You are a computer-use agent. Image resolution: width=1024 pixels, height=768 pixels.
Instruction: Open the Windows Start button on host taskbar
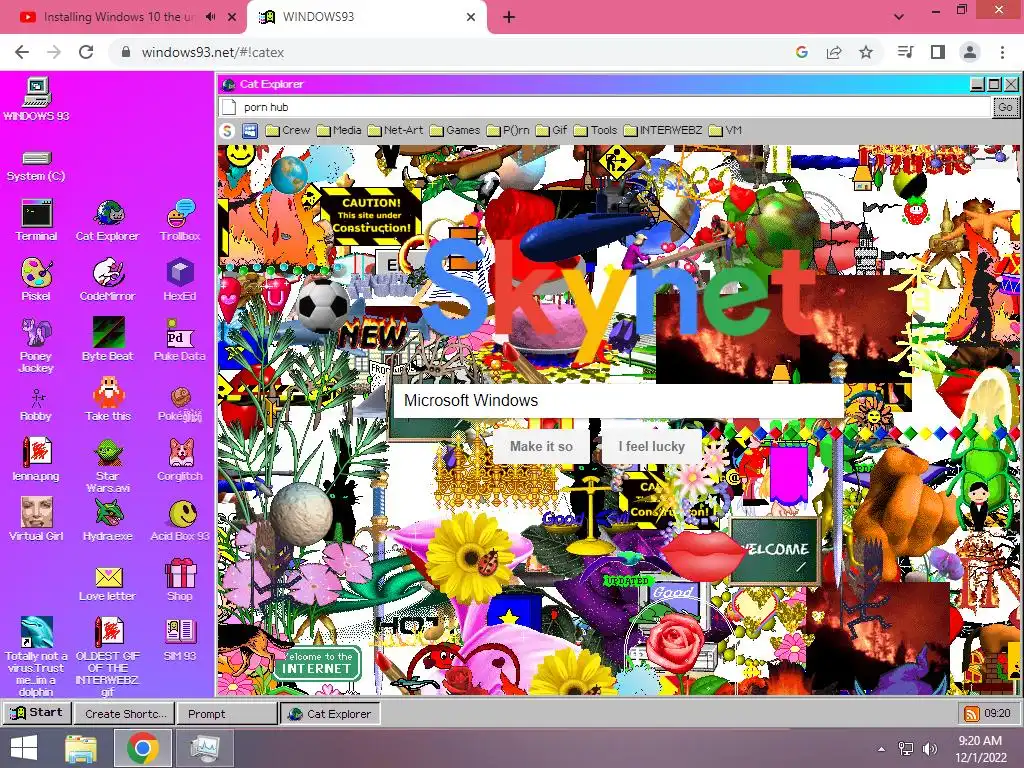point(24,748)
